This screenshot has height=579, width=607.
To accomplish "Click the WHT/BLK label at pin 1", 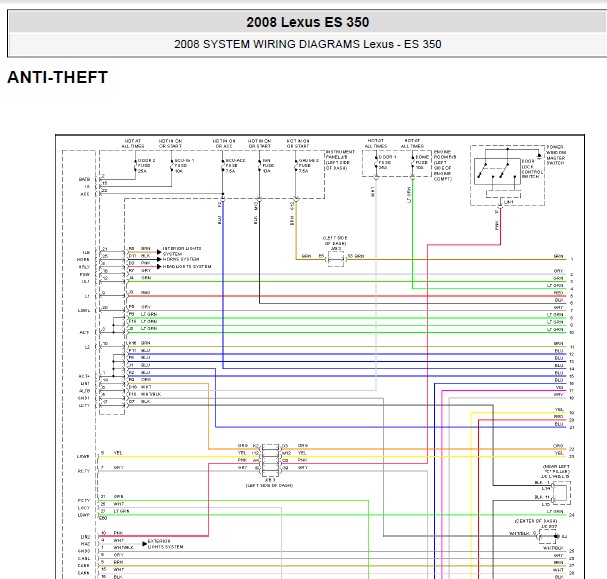I will (x=123, y=548).
